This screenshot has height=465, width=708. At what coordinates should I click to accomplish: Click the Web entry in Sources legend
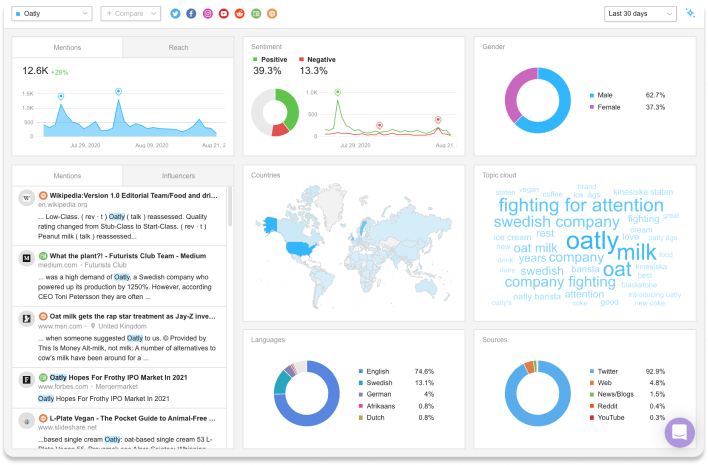coord(627,382)
